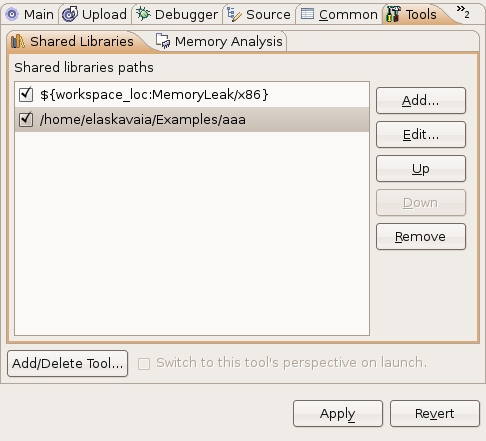Click the Apply button

[338, 414]
